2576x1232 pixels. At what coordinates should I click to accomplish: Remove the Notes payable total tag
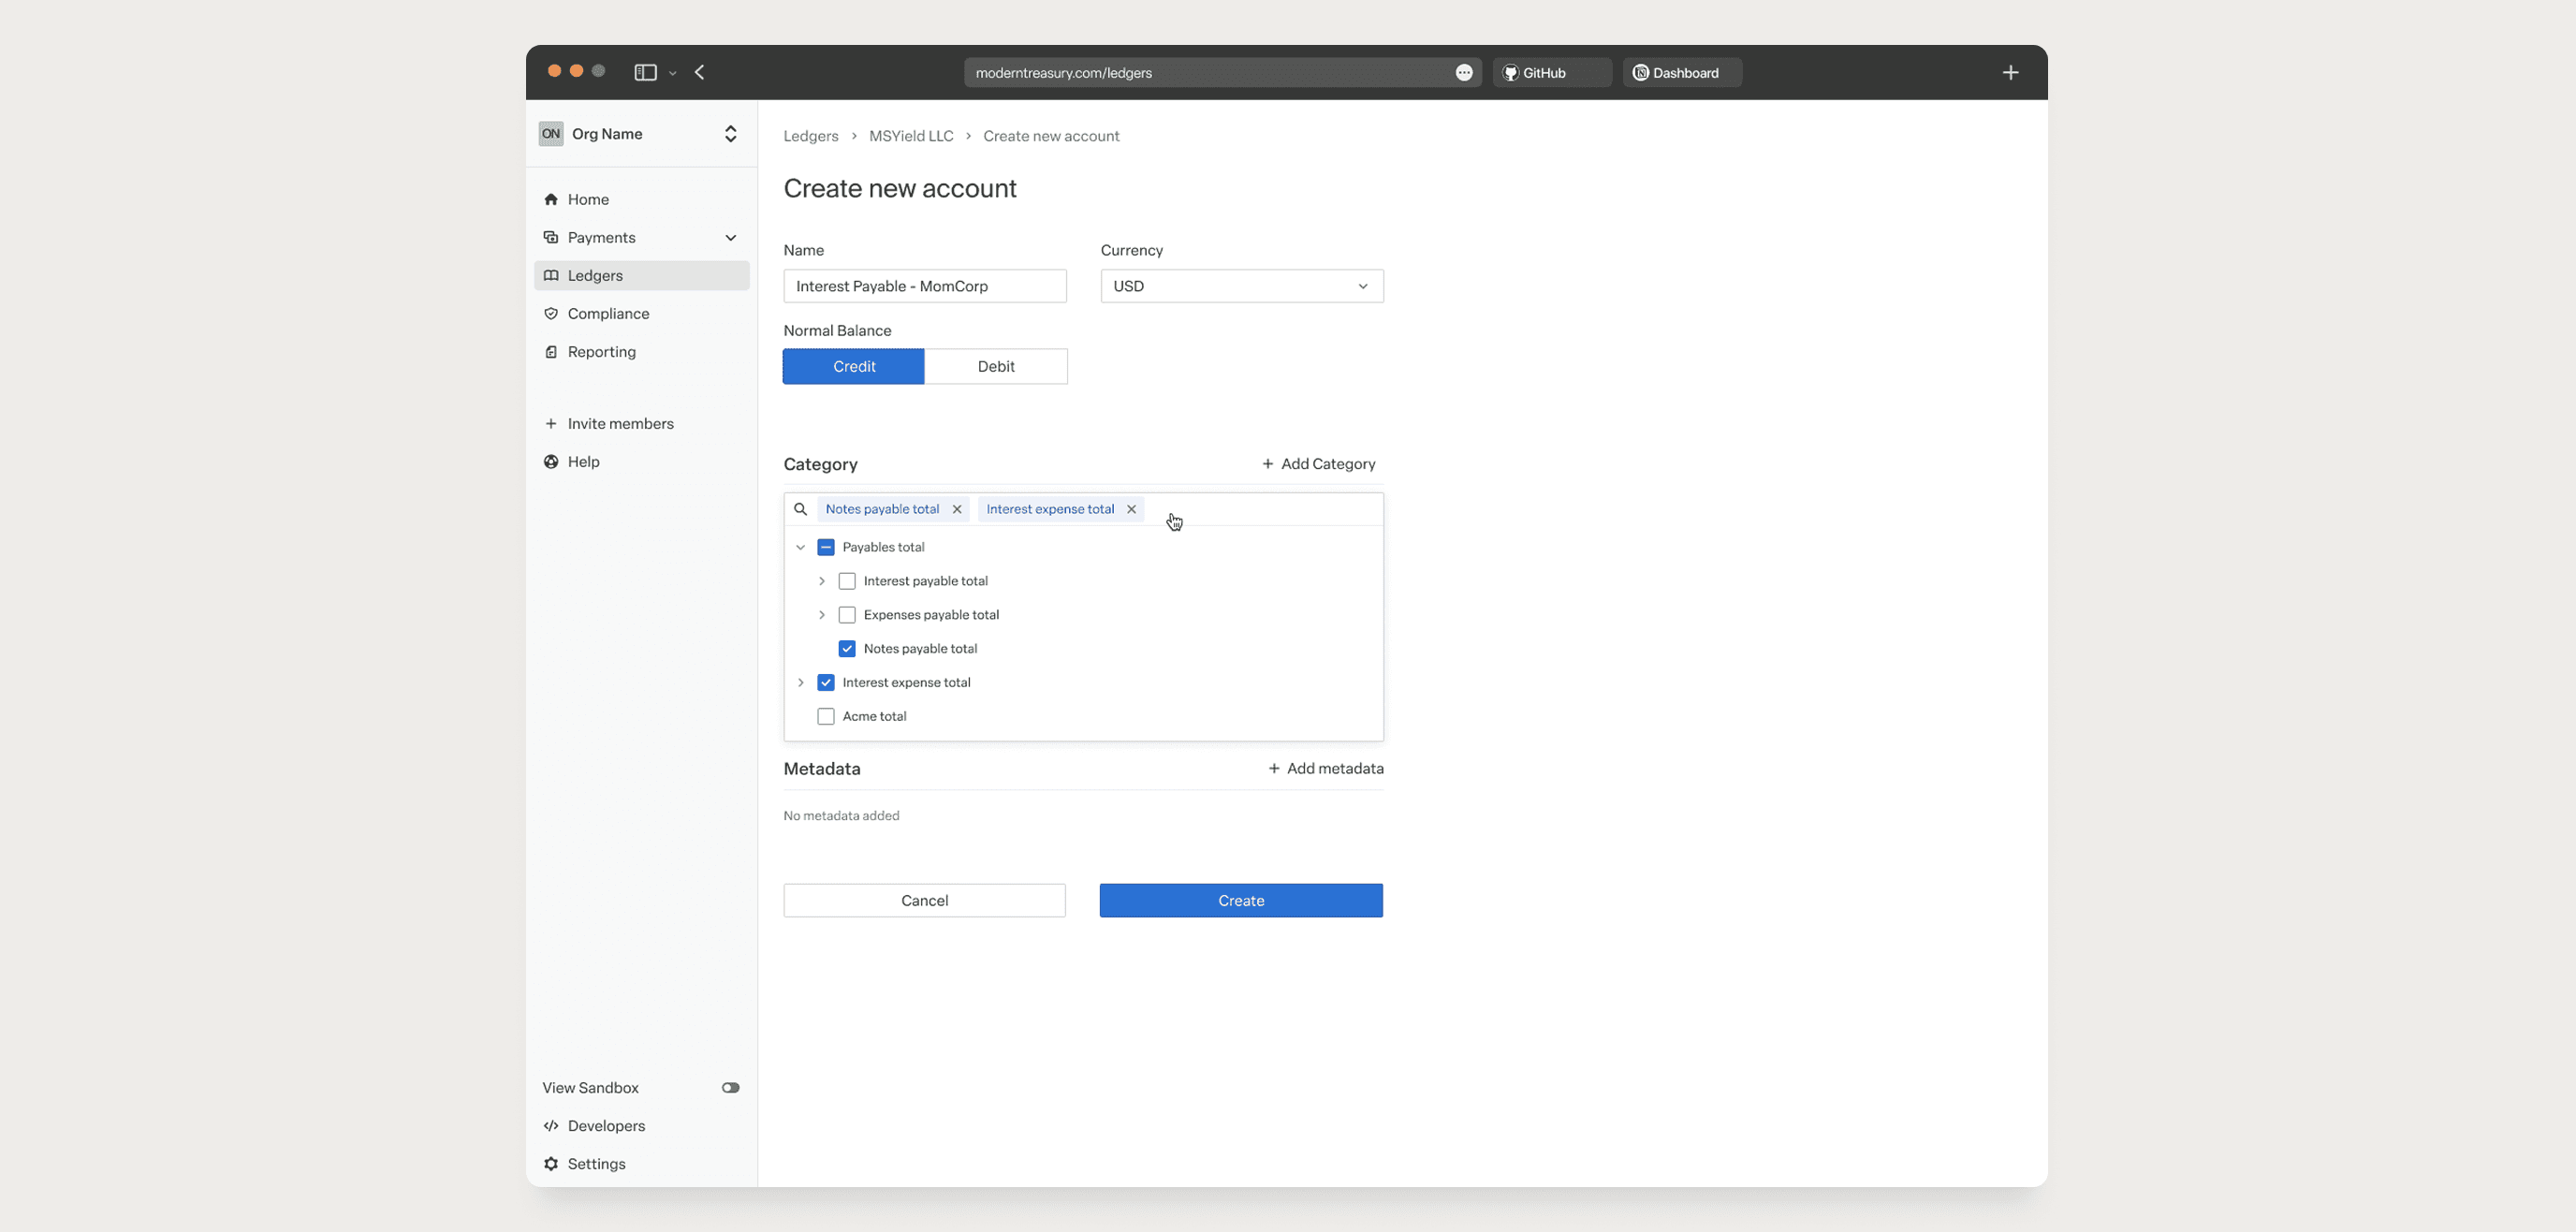957,509
